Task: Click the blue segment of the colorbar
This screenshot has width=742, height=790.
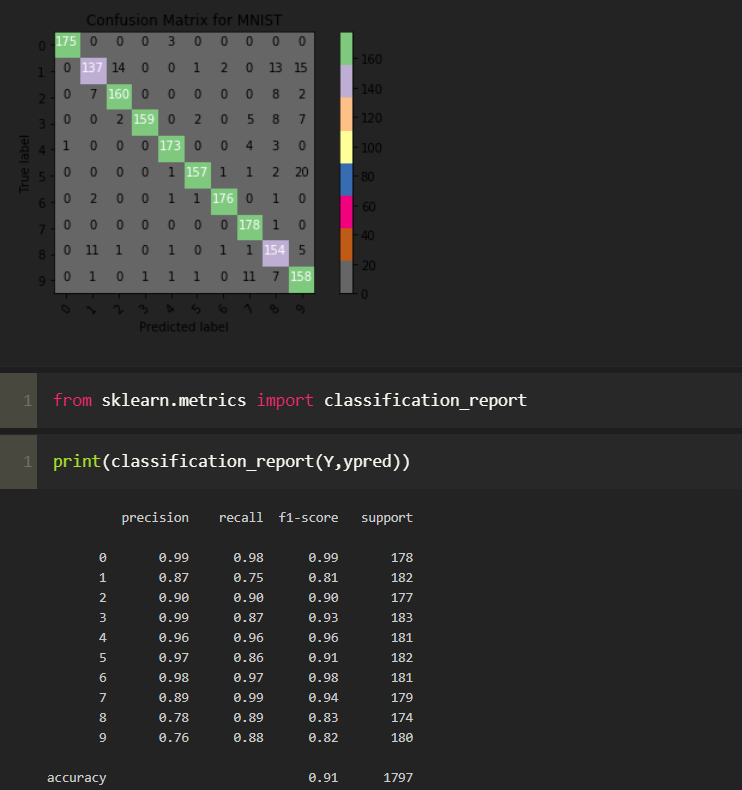Action: (346, 179)
